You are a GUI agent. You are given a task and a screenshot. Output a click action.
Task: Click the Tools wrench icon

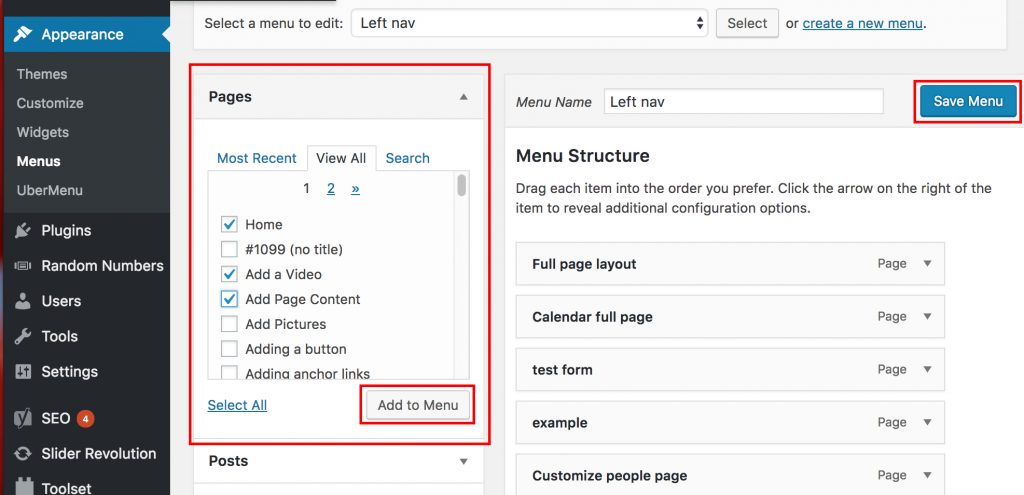tap(22, 336)
